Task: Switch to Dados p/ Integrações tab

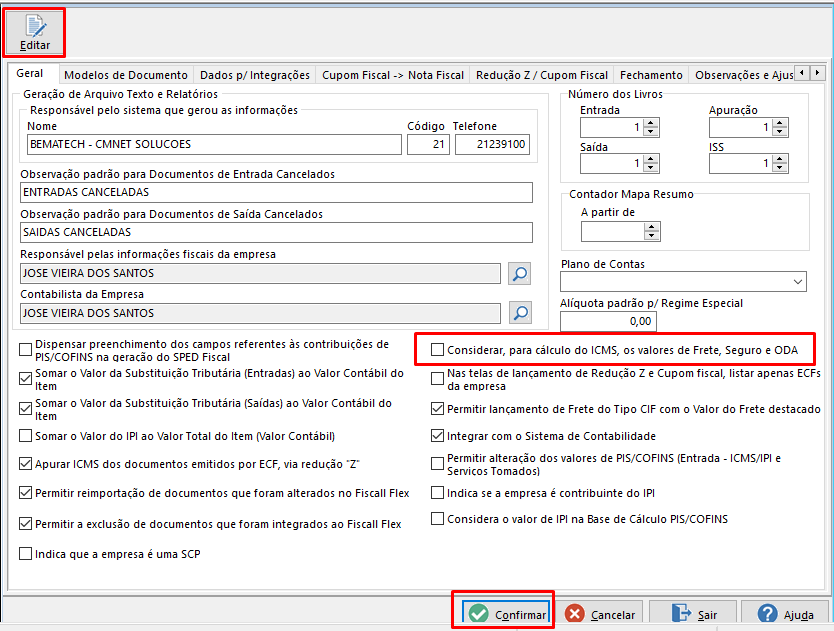Action: pyautogui.click(x=255, y=75)
